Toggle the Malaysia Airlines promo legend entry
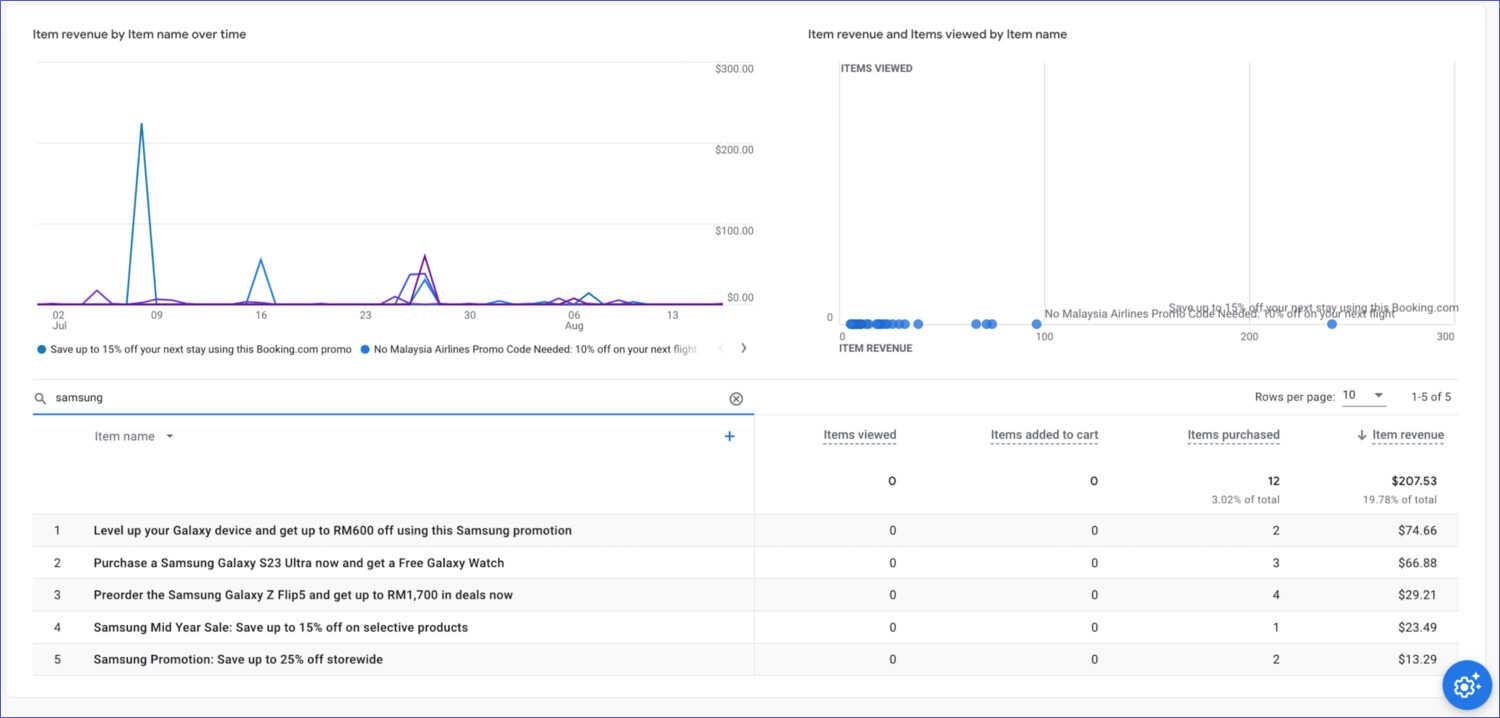1500x718 pixels. point(530,348)
